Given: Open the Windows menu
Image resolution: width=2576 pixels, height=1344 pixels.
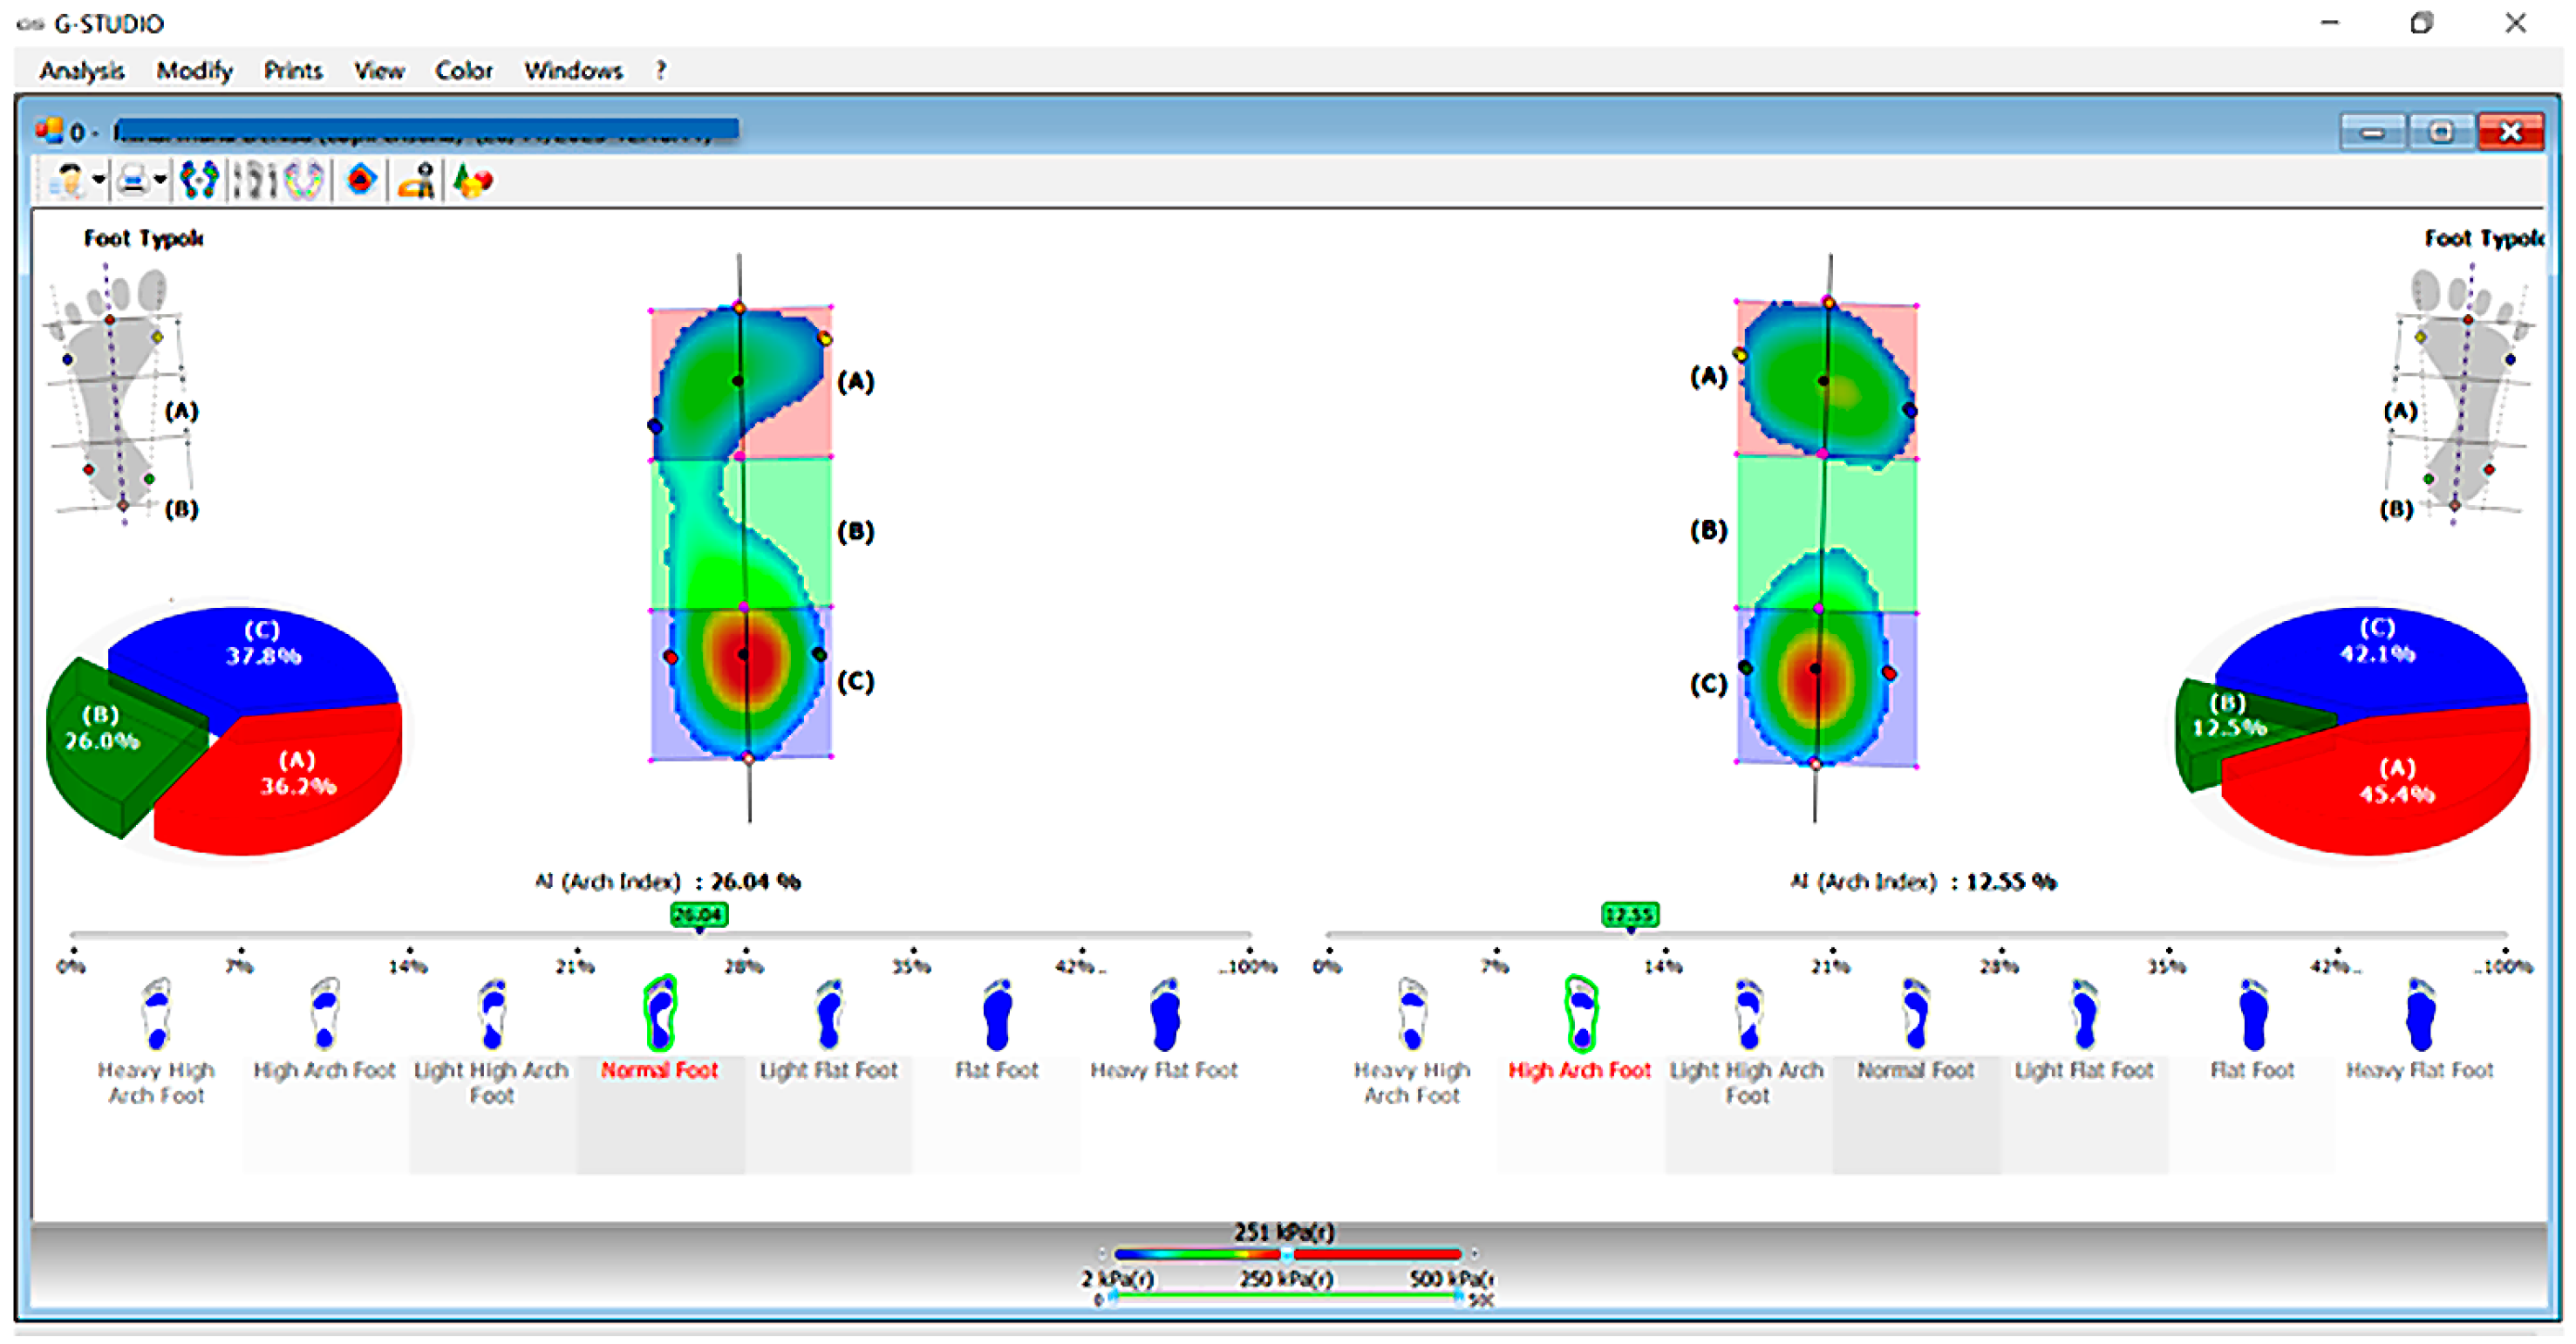Looking at the screenshot, I should point(573,71).
